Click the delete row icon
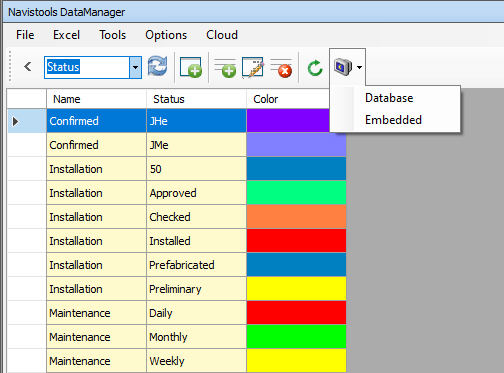 [281, 67]
